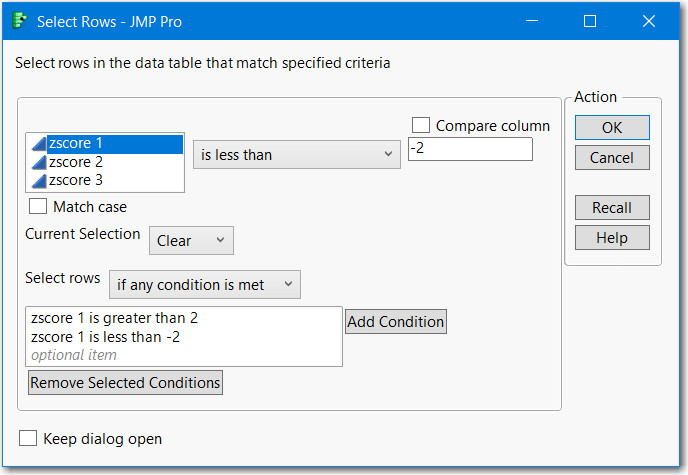Click the JMP Pro title bar icon
Viewport: 688px width, 475px height.
(19, 20)
